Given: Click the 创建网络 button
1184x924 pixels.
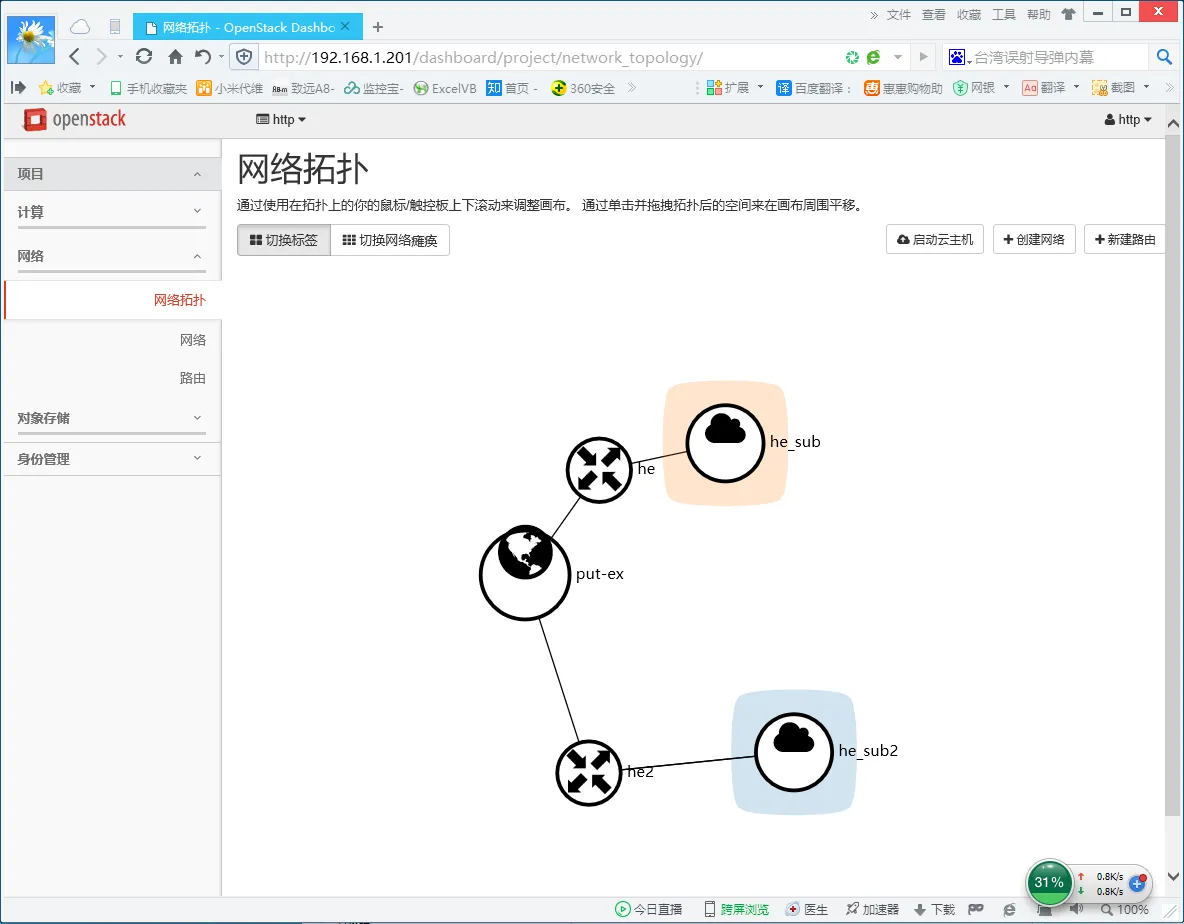Looking at the screenshot, I should pyautogui.click(x=1034, y=239).
